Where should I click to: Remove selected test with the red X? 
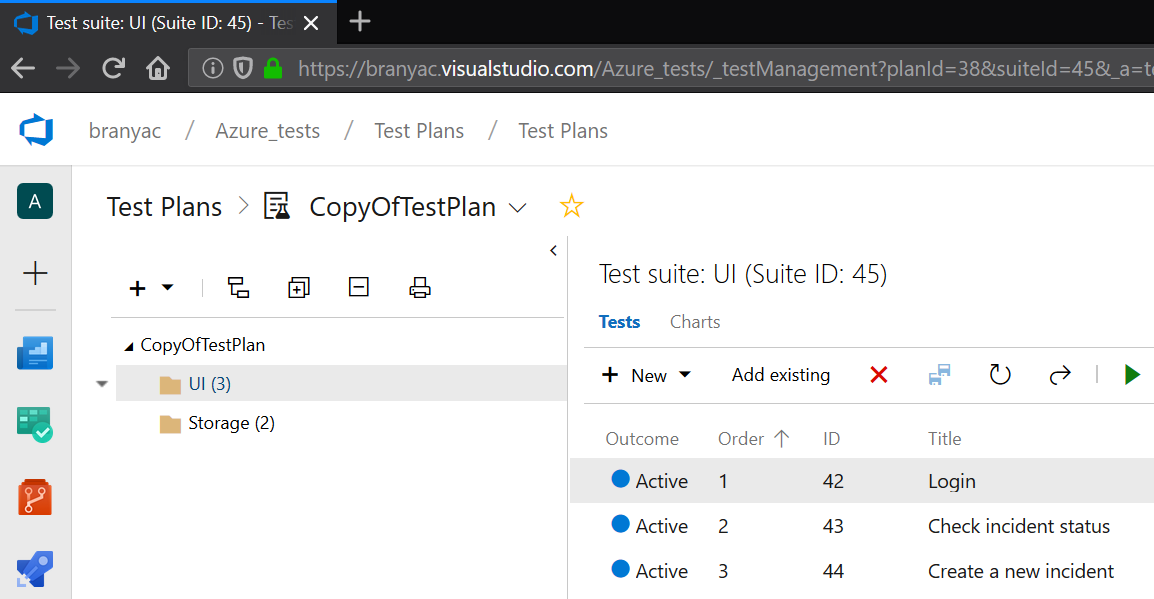[879, 374]
